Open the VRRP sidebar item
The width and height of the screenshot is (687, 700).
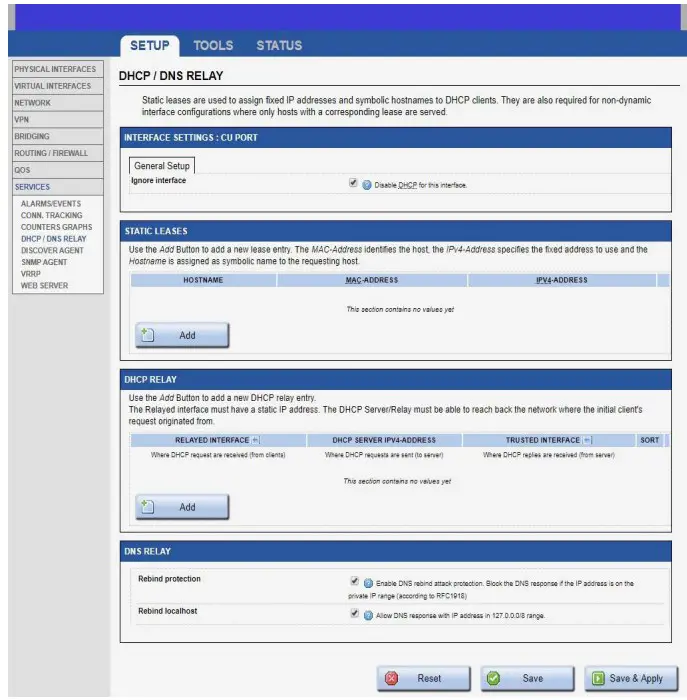[30, 274]
